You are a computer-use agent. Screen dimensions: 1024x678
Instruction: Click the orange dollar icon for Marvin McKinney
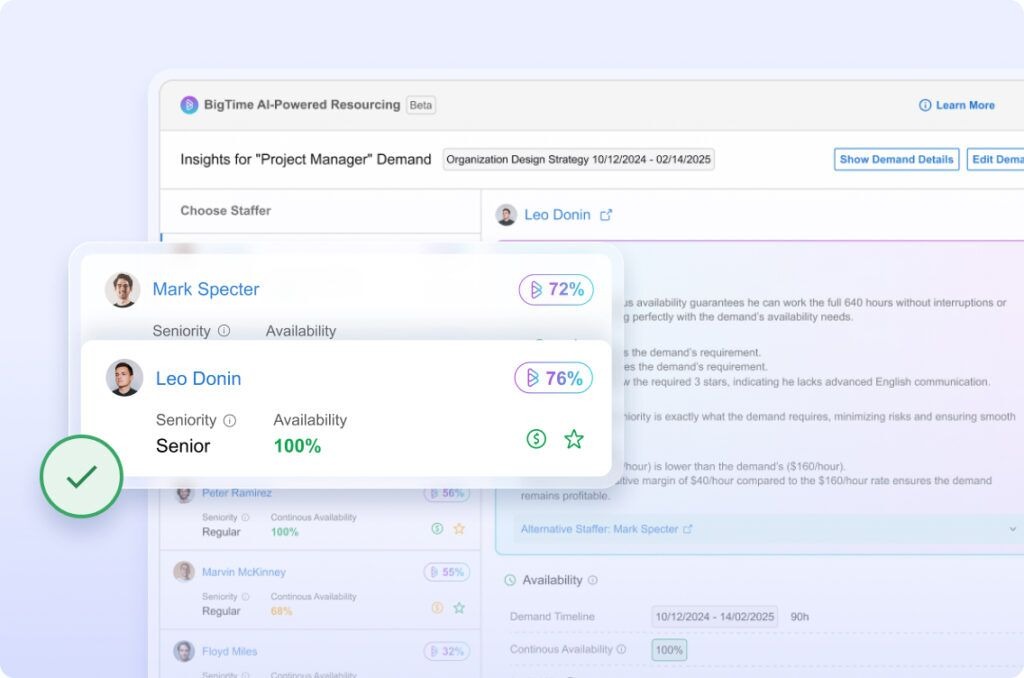coord(437,608)
